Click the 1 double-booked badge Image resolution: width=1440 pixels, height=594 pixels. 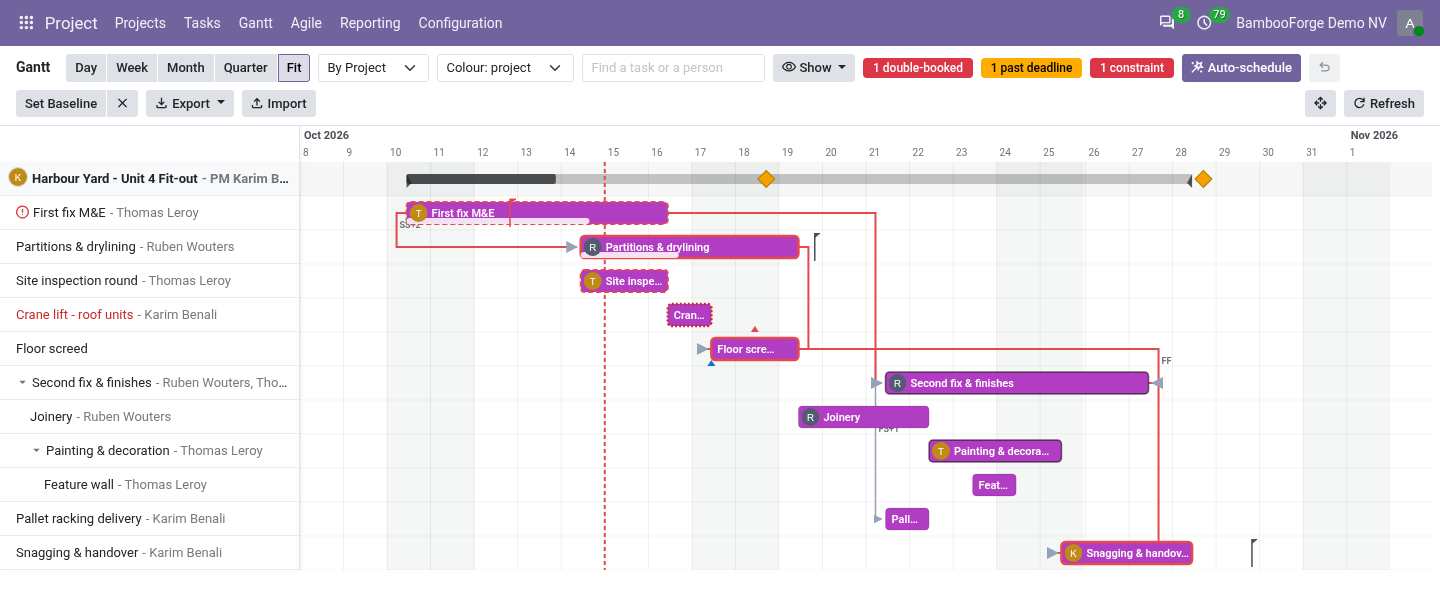click(x=918, y=68)
